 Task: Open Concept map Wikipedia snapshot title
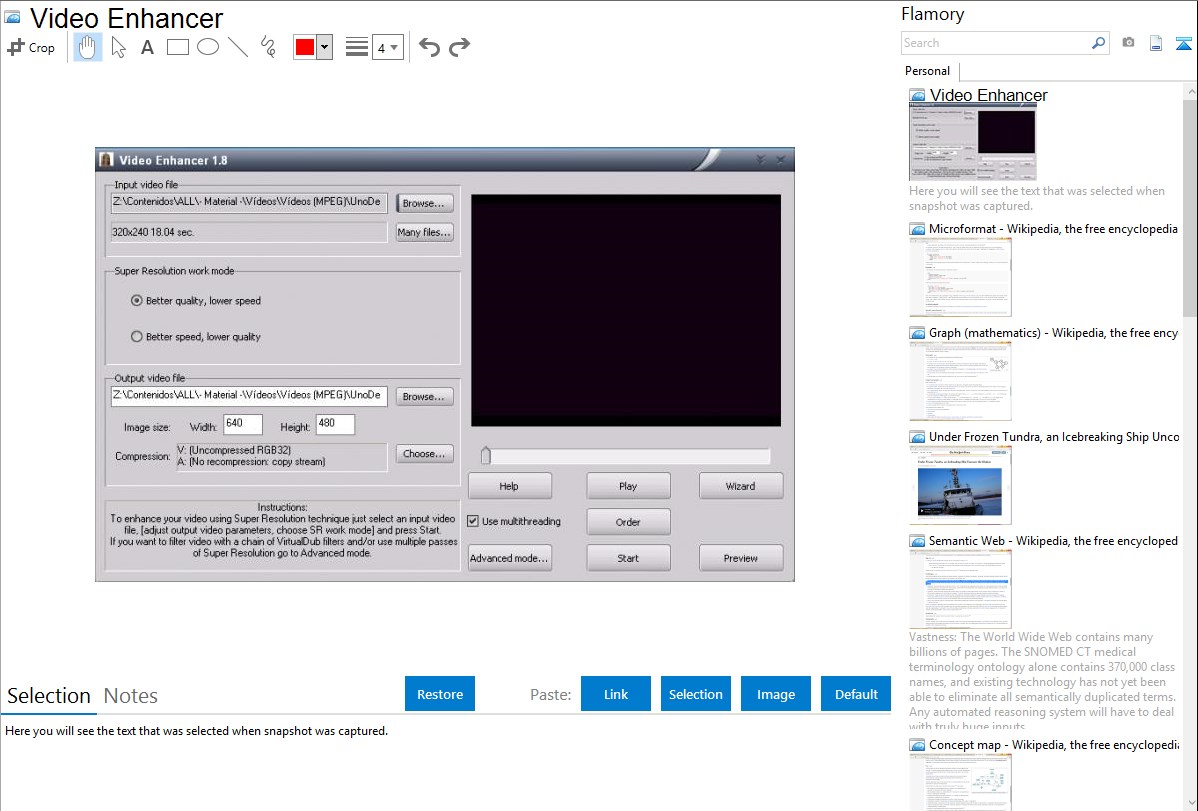[x=1053, y=745]
